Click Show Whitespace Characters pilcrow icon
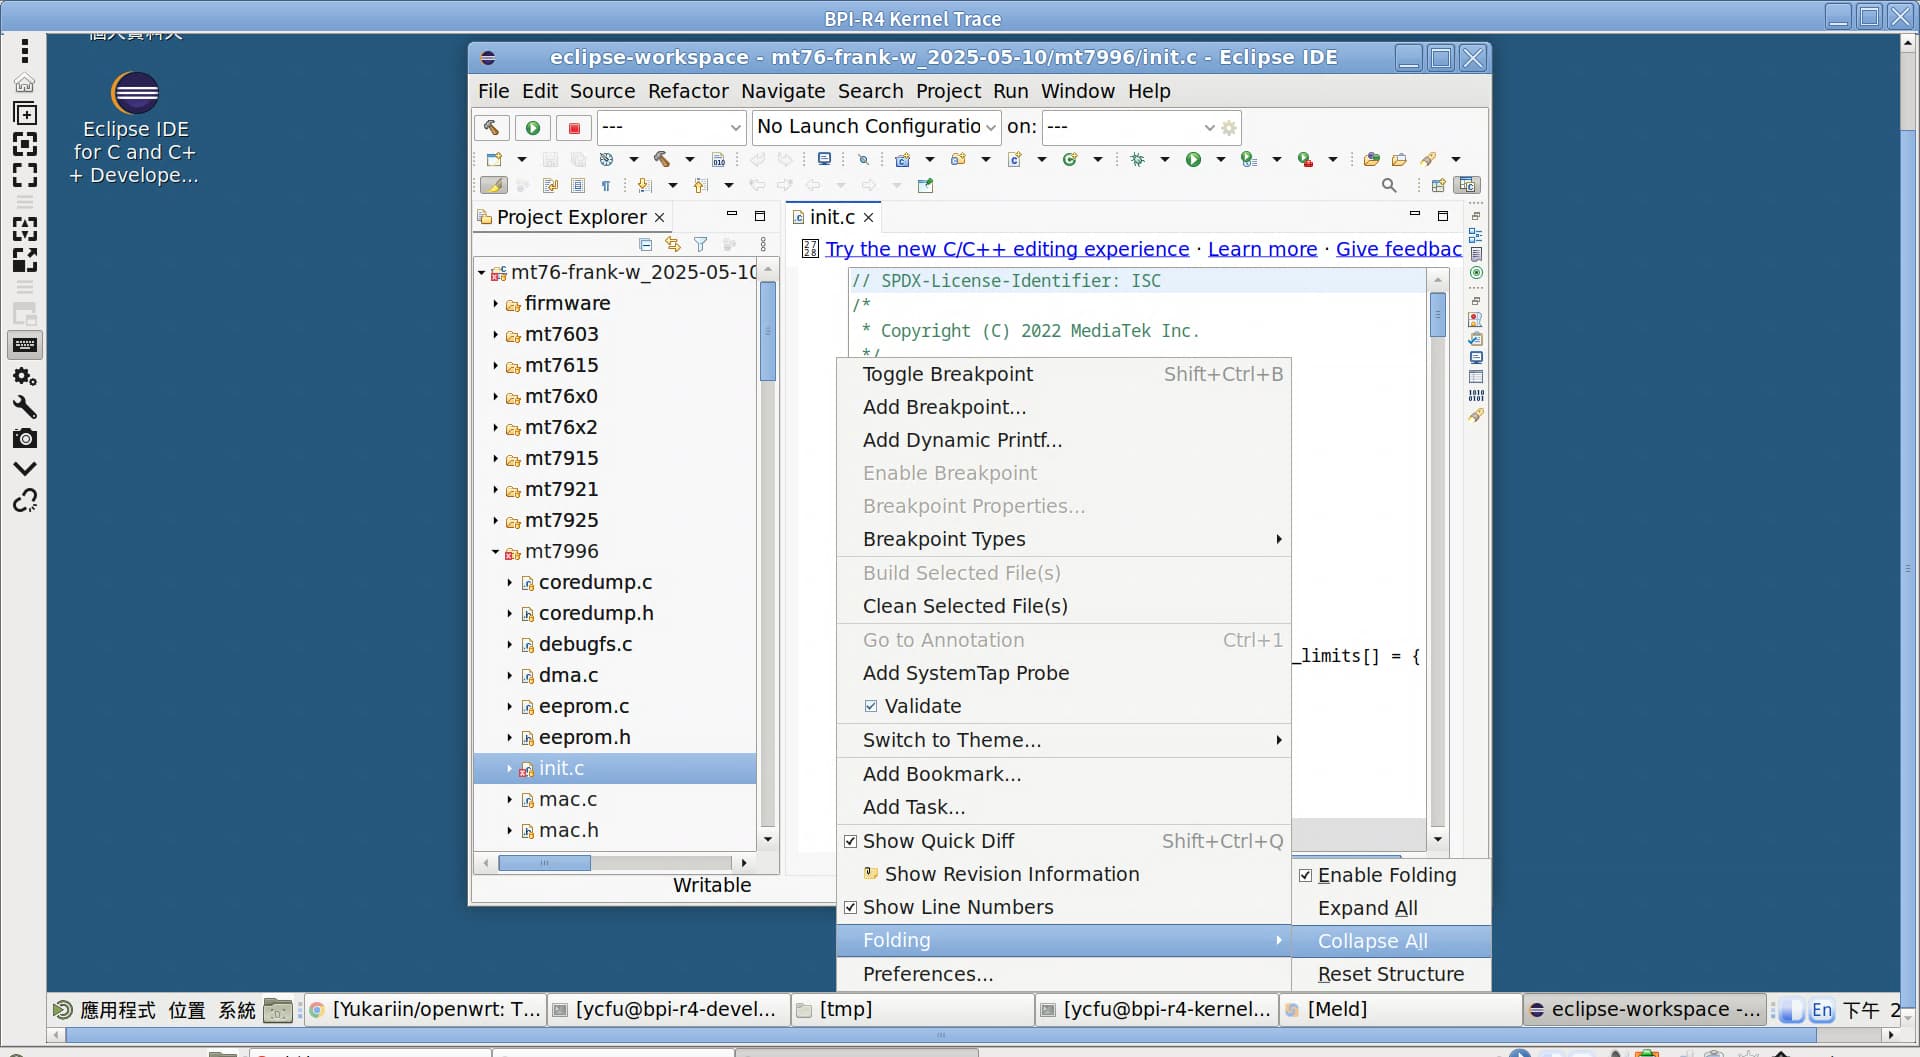This screenshot has width=1920, height=1057. pyautogui.click(x=606, y=185)
